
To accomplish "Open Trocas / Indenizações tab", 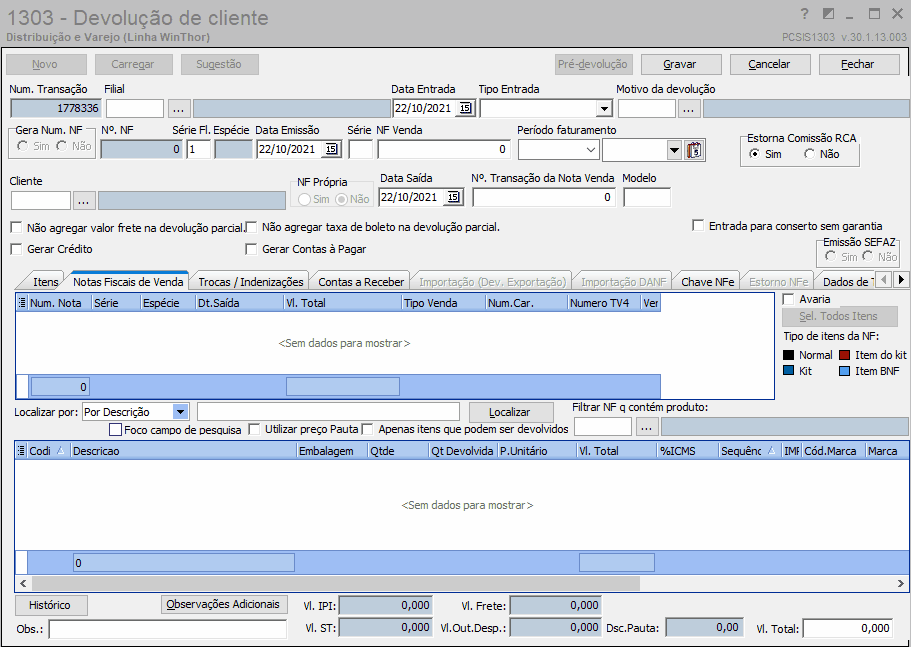I will (x=251, y=282).
